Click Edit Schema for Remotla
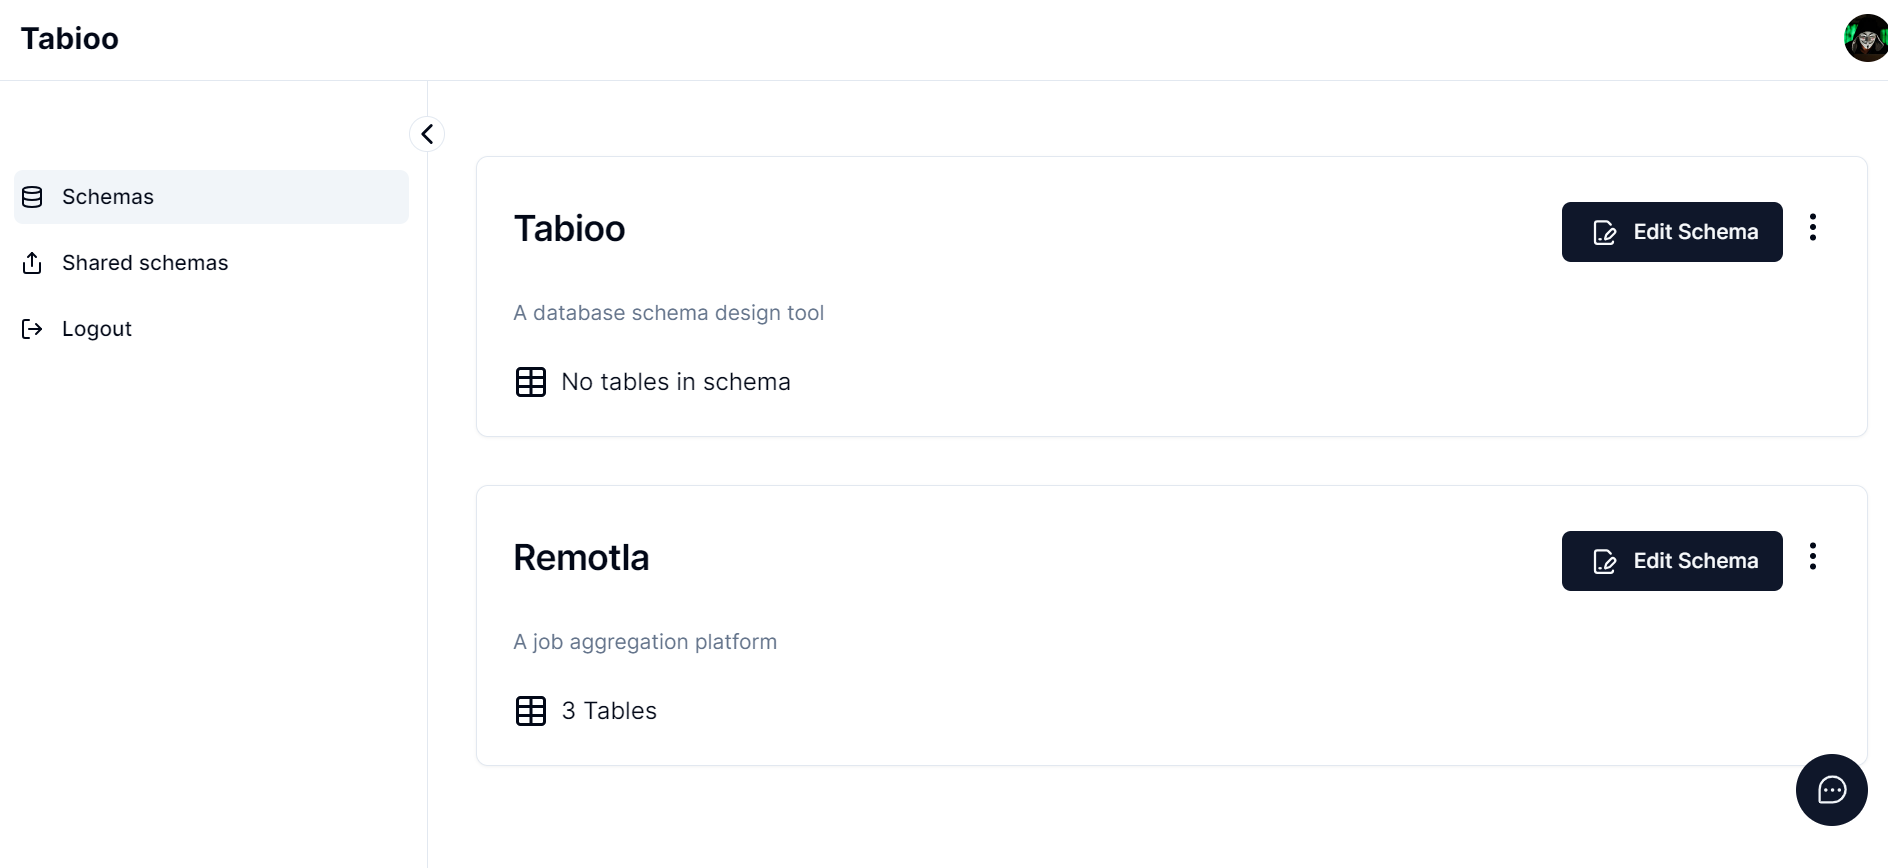This screenshot has height=868, width=1888. coord(1672,561)
